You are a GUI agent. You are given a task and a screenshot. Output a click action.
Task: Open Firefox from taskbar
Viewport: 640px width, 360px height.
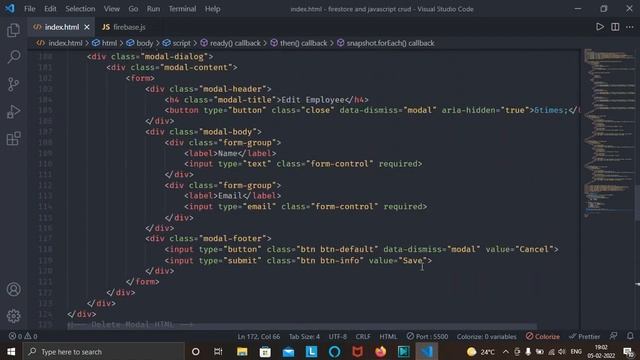pos(380,351)
